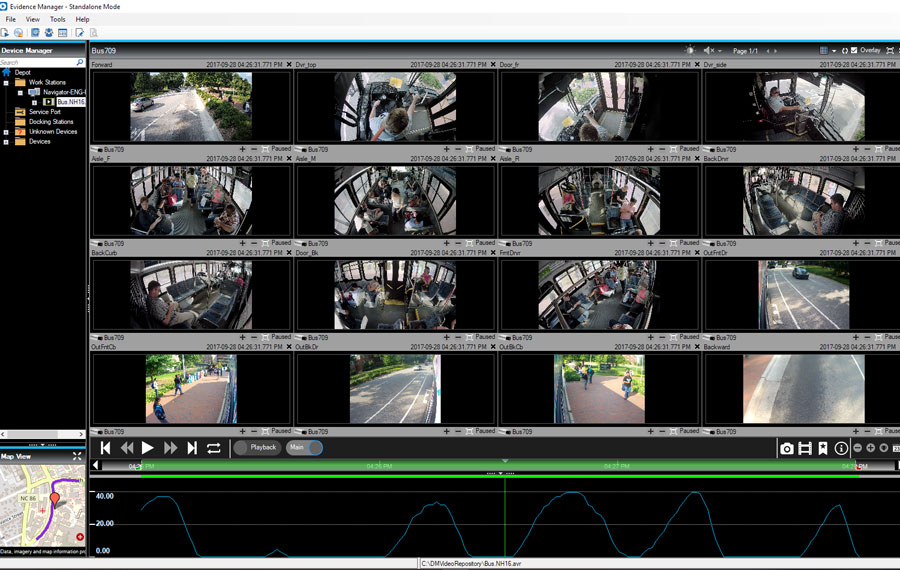Select the Backward camera thumbnail
The height and width of the screenshot is (570, 900).
point(804,389)
